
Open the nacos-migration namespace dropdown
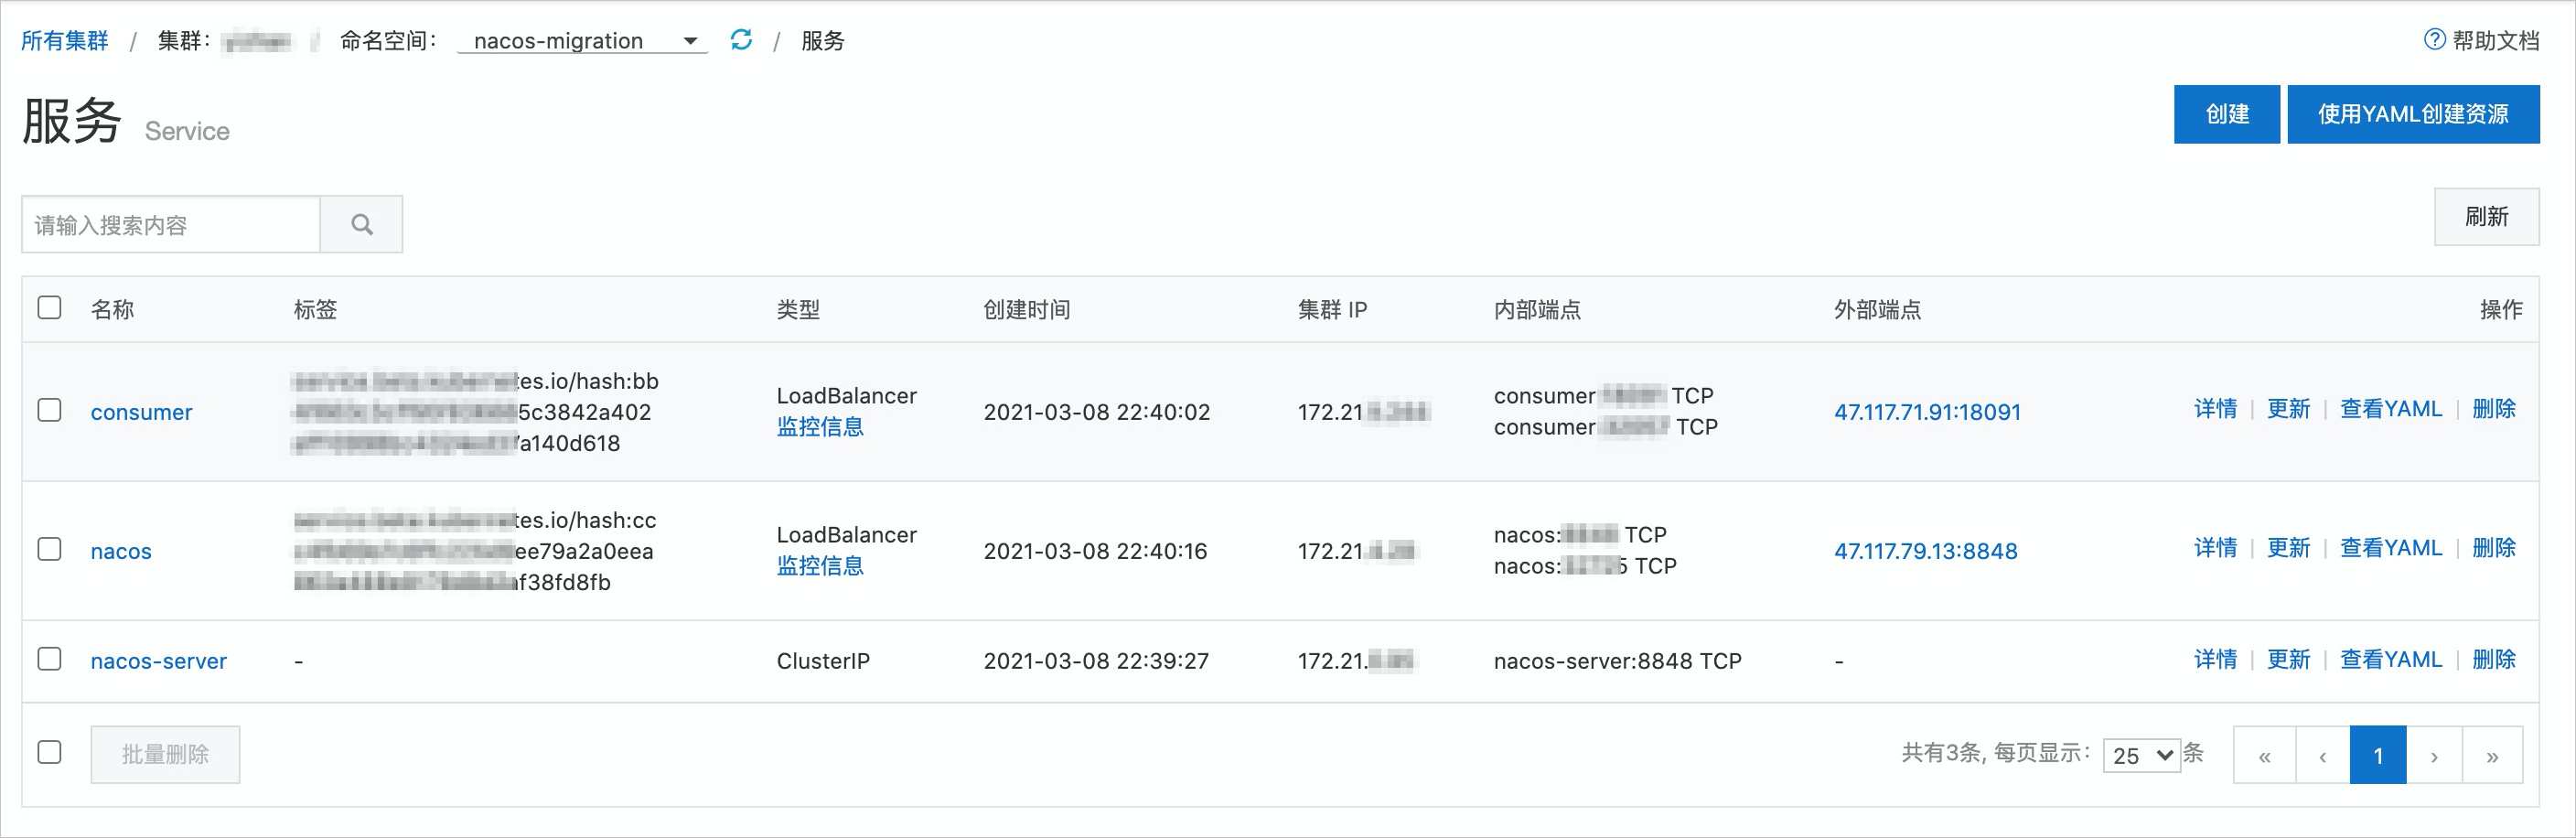tap(582, 41)
